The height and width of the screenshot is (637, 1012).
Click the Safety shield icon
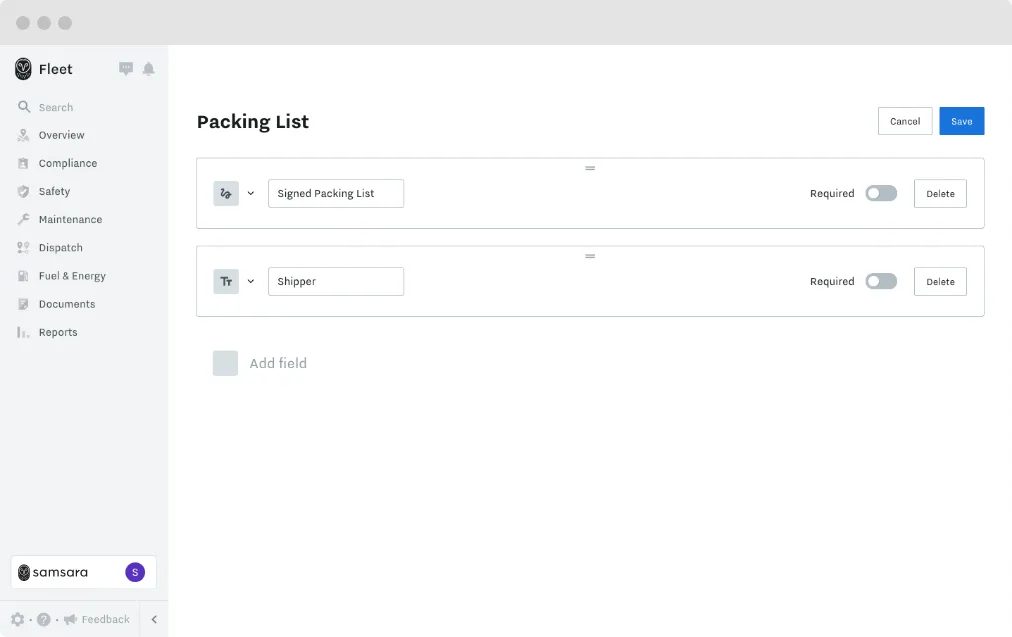23,191
